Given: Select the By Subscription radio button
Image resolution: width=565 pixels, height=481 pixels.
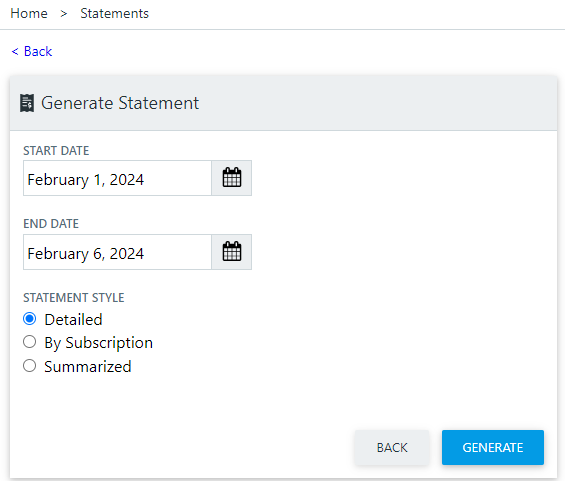Looking at the screenshot, I should coord(30,342).
